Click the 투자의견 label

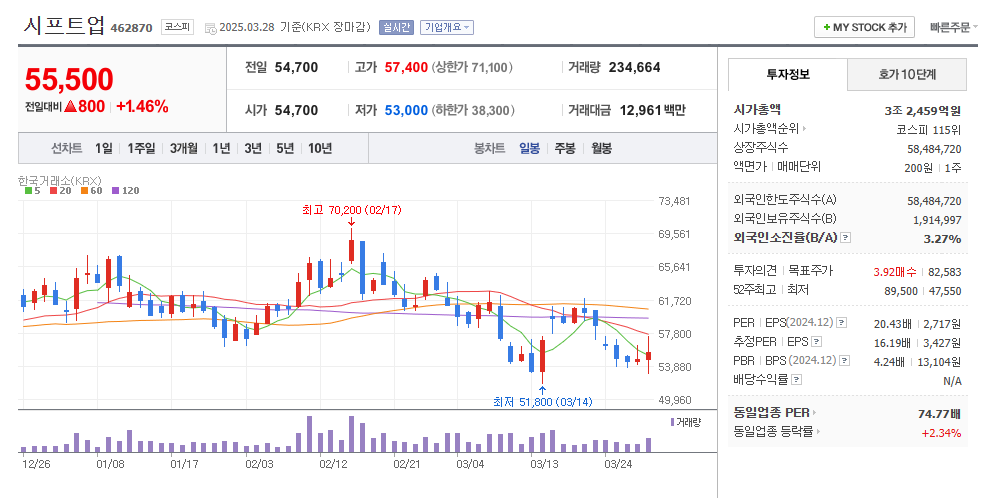coord(755,271)
